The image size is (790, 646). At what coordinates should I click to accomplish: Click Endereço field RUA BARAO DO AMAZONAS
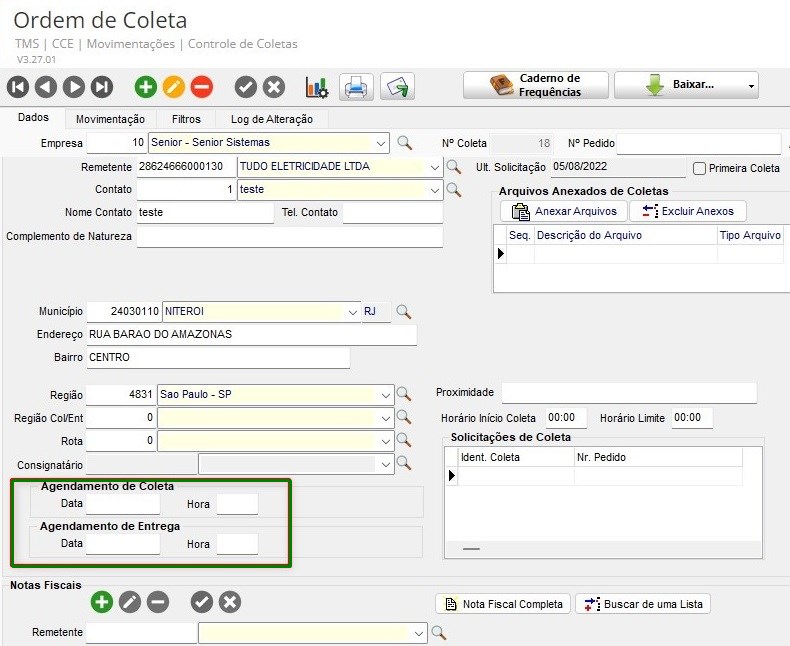[252, 335]
